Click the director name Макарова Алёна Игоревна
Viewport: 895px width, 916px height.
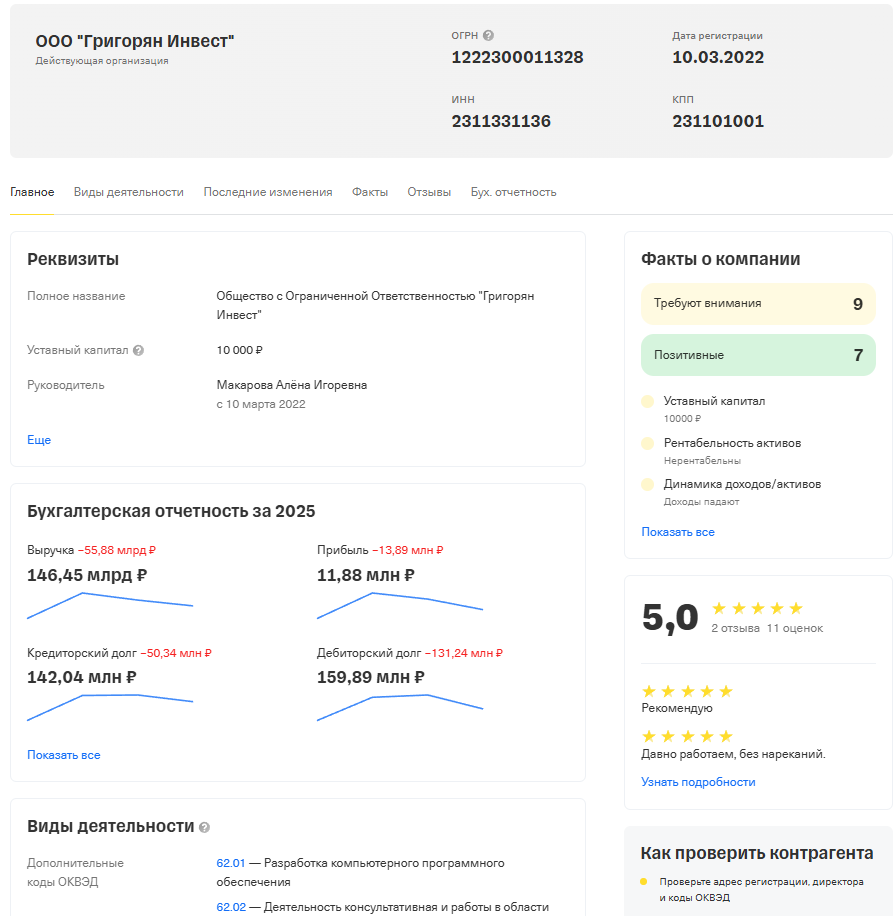(x=292, y=386)
